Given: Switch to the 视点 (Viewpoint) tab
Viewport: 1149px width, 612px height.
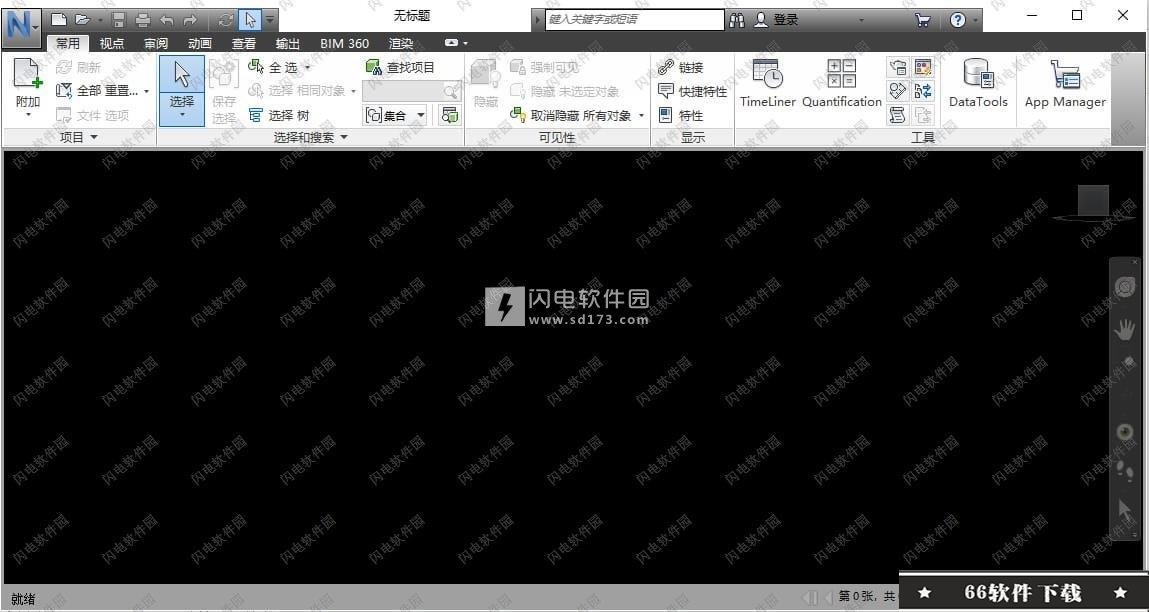Looking at the screenshot, I should (x=111, y=43).
